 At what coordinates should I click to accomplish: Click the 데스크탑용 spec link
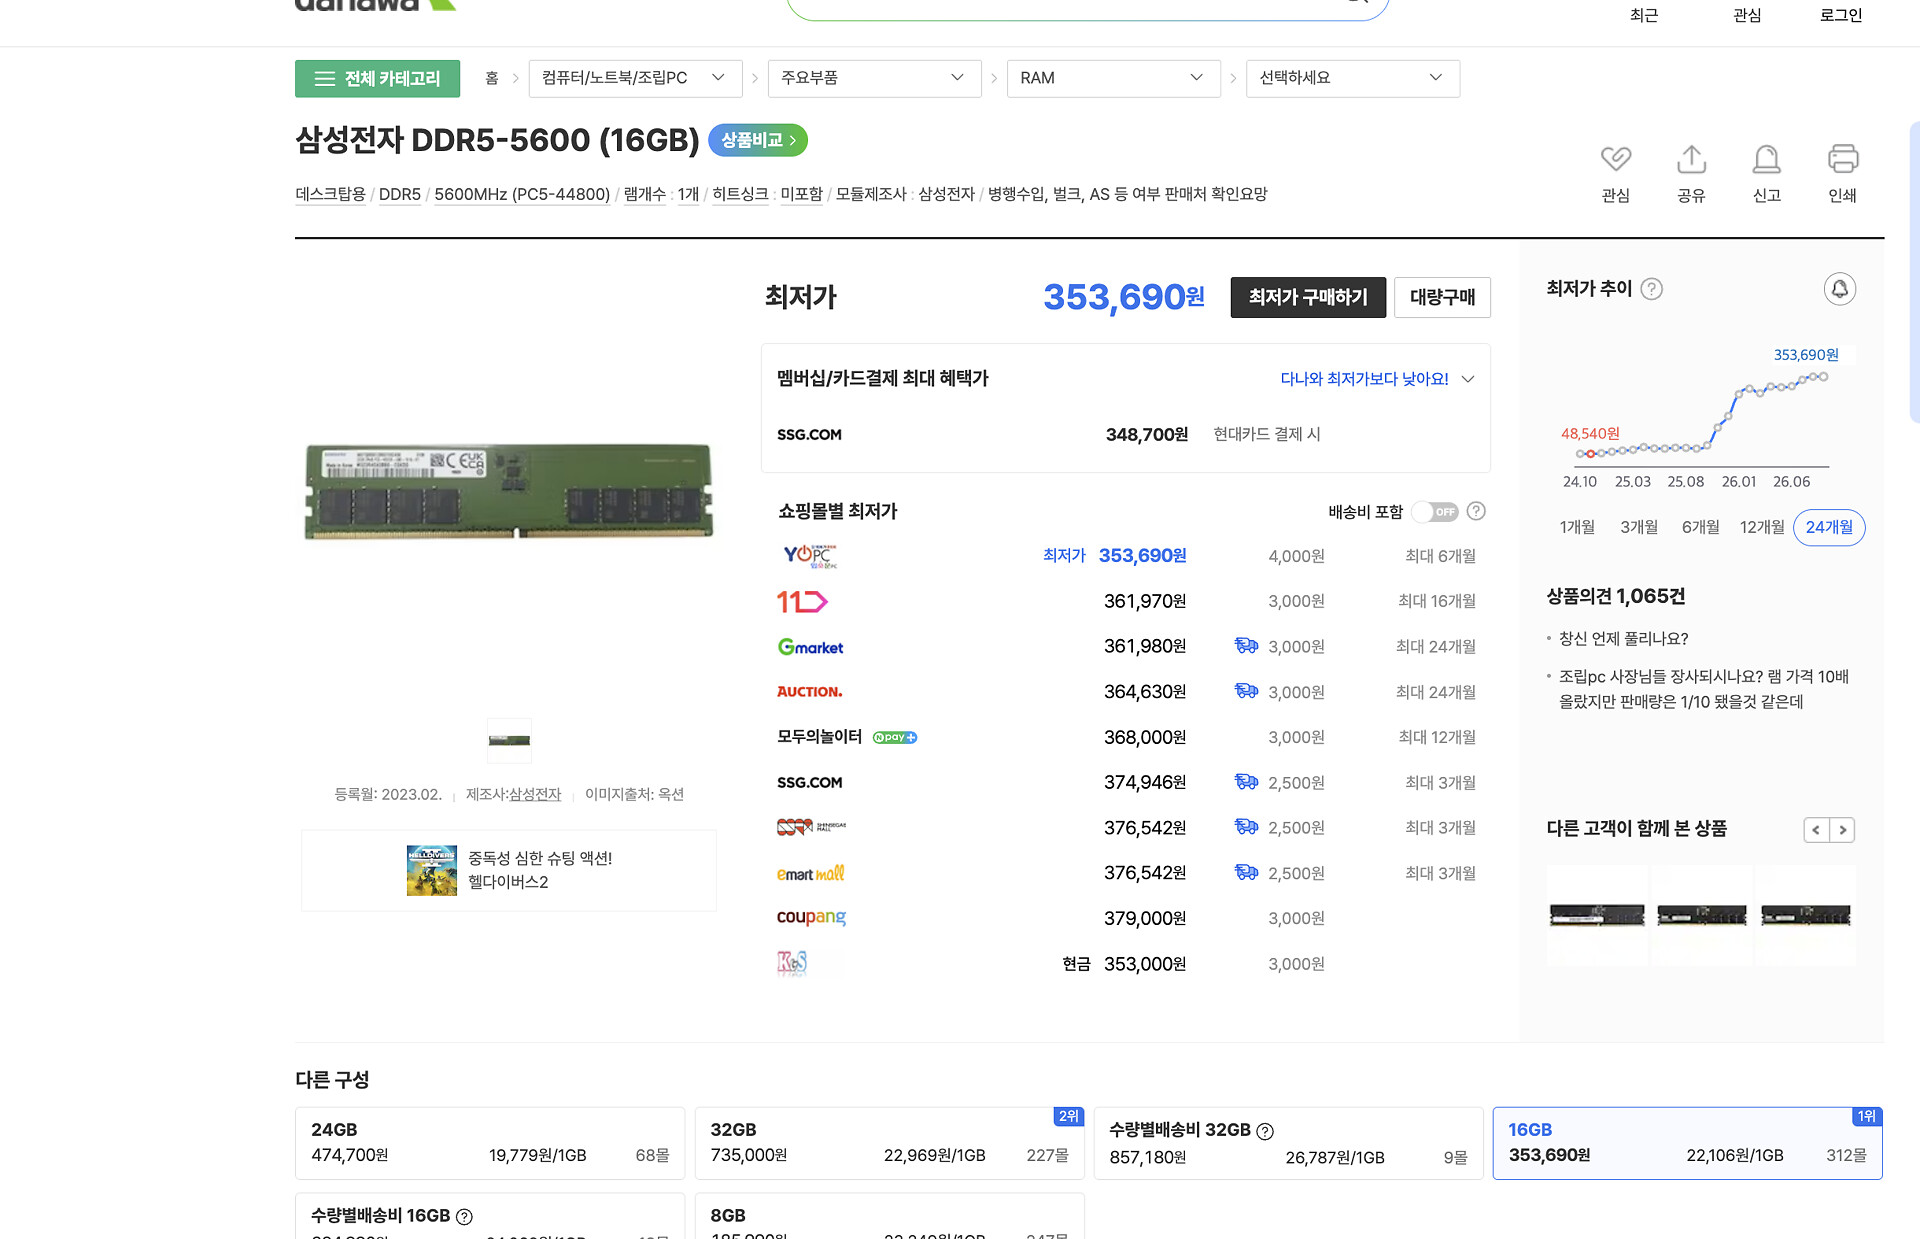pyautogui.click(x=330, y=194)
